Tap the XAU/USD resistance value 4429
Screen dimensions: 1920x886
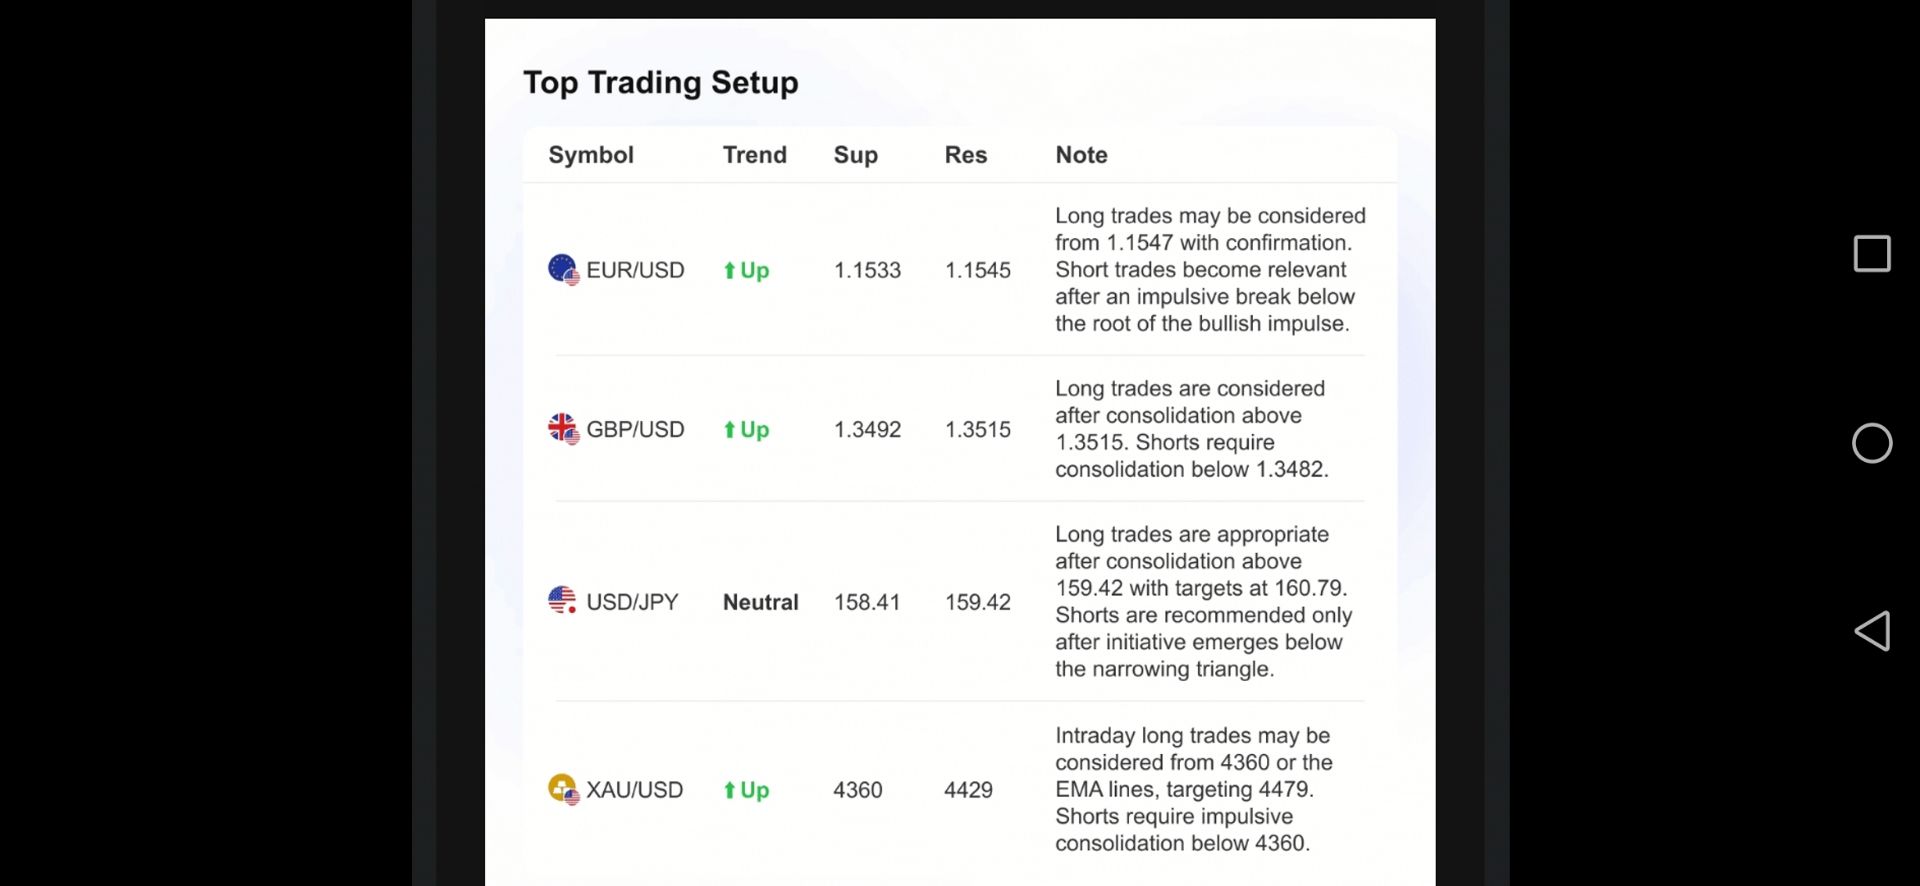coord(968,790)
